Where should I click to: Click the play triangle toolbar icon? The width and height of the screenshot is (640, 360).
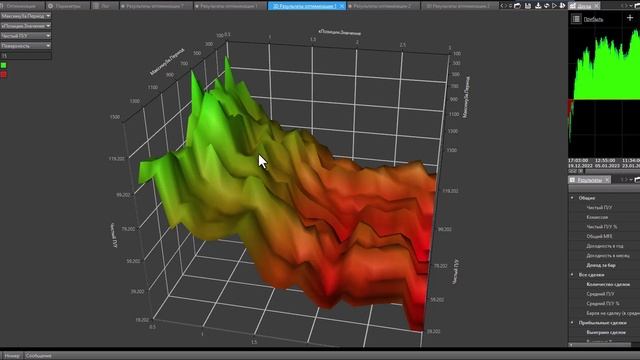(x=554, y=6)
